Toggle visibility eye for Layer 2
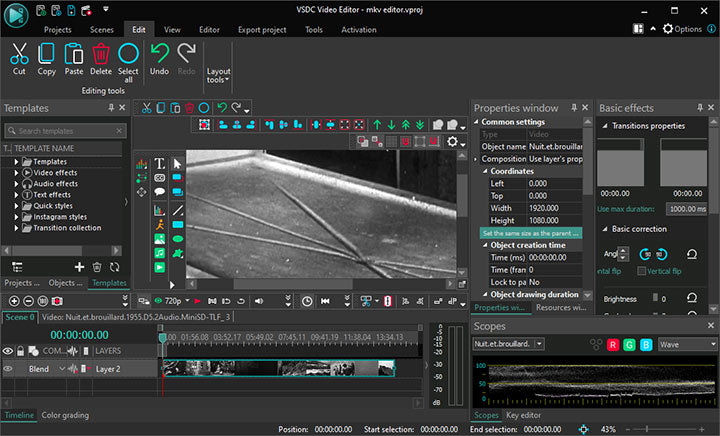 8,369
